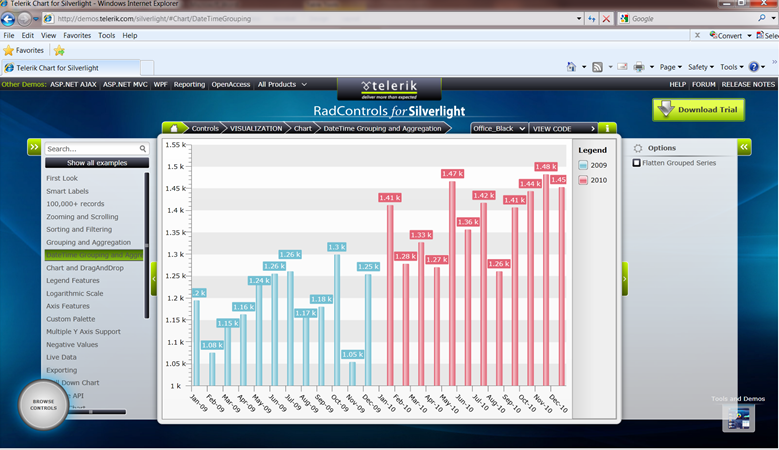Click the 1.48 k bar label
Viewport: 779px width, 450px height.
pos(545,167)
